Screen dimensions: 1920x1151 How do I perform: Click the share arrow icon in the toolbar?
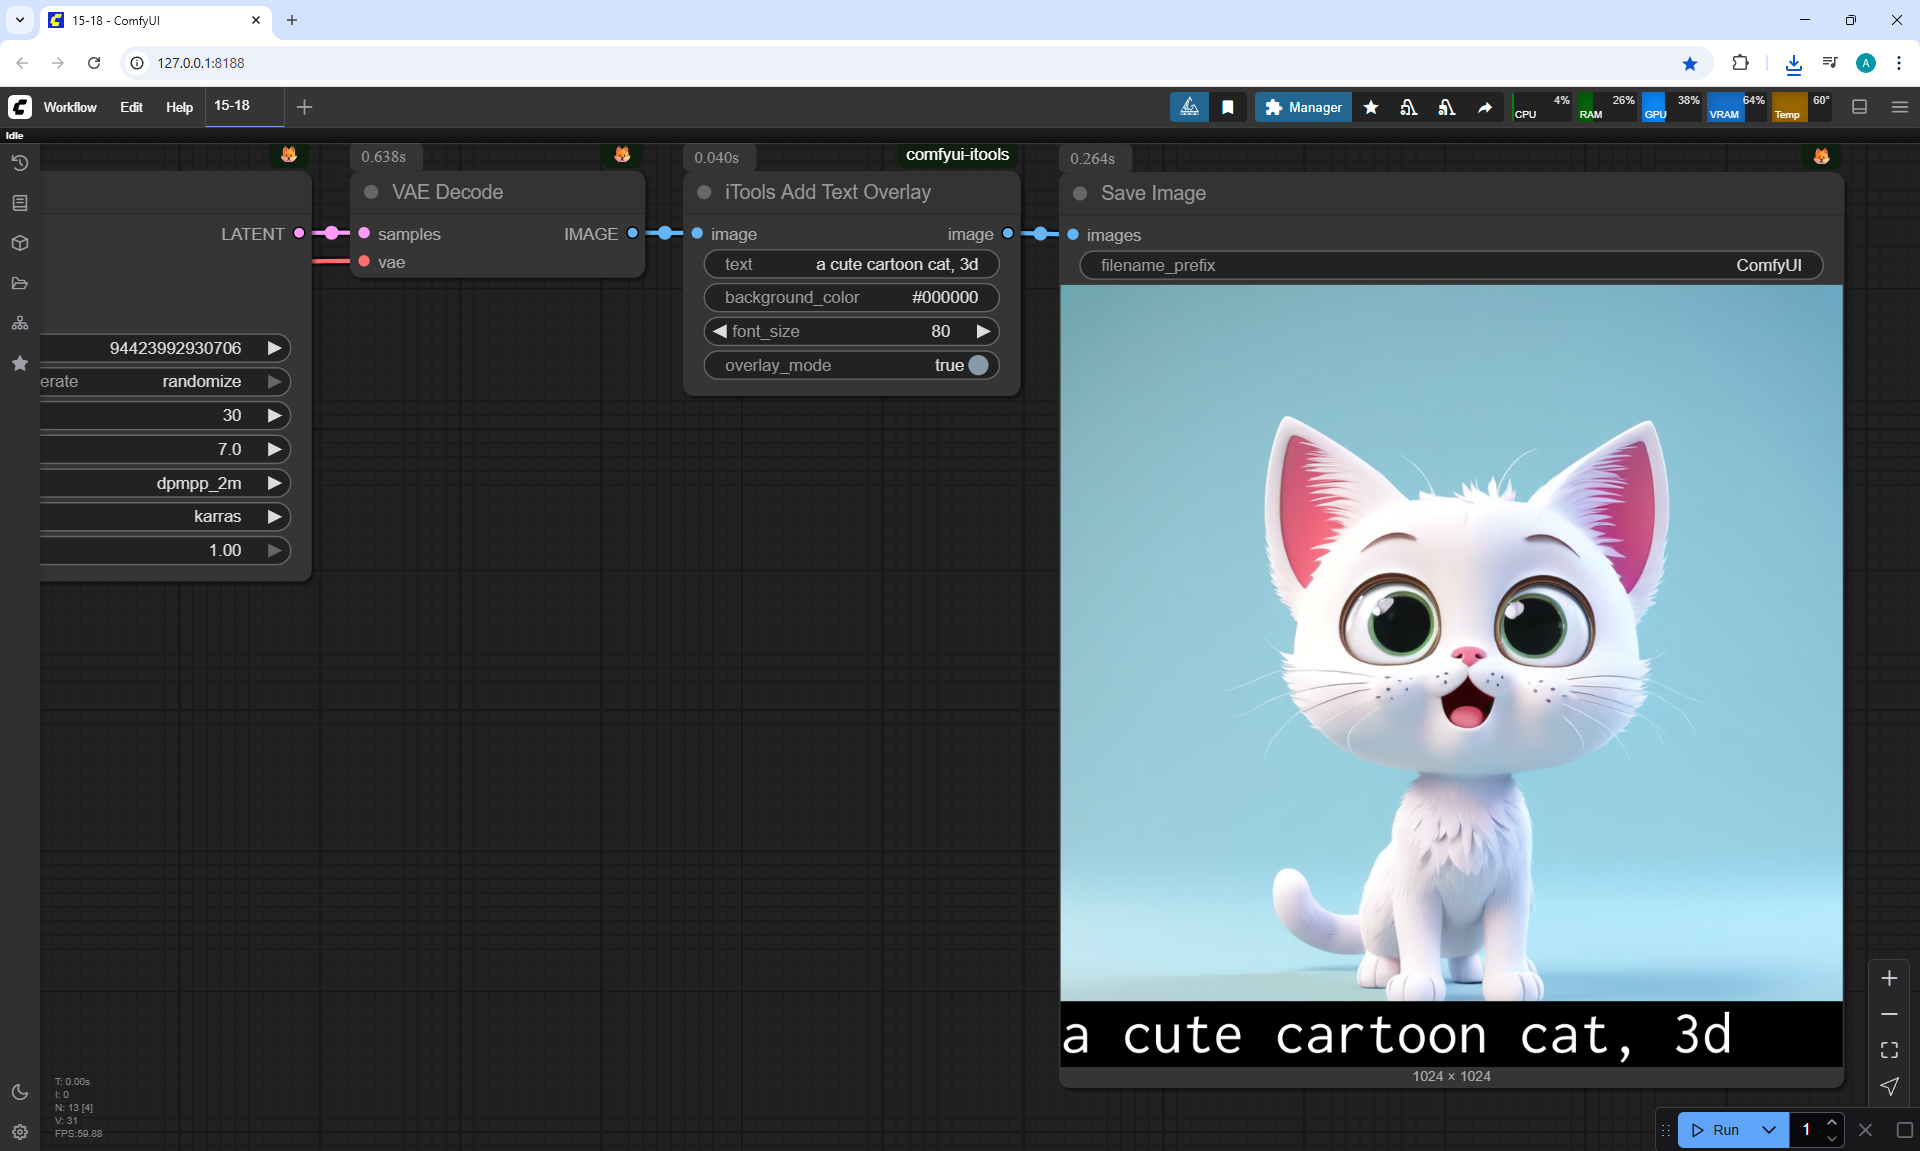tap(1485, 107)
